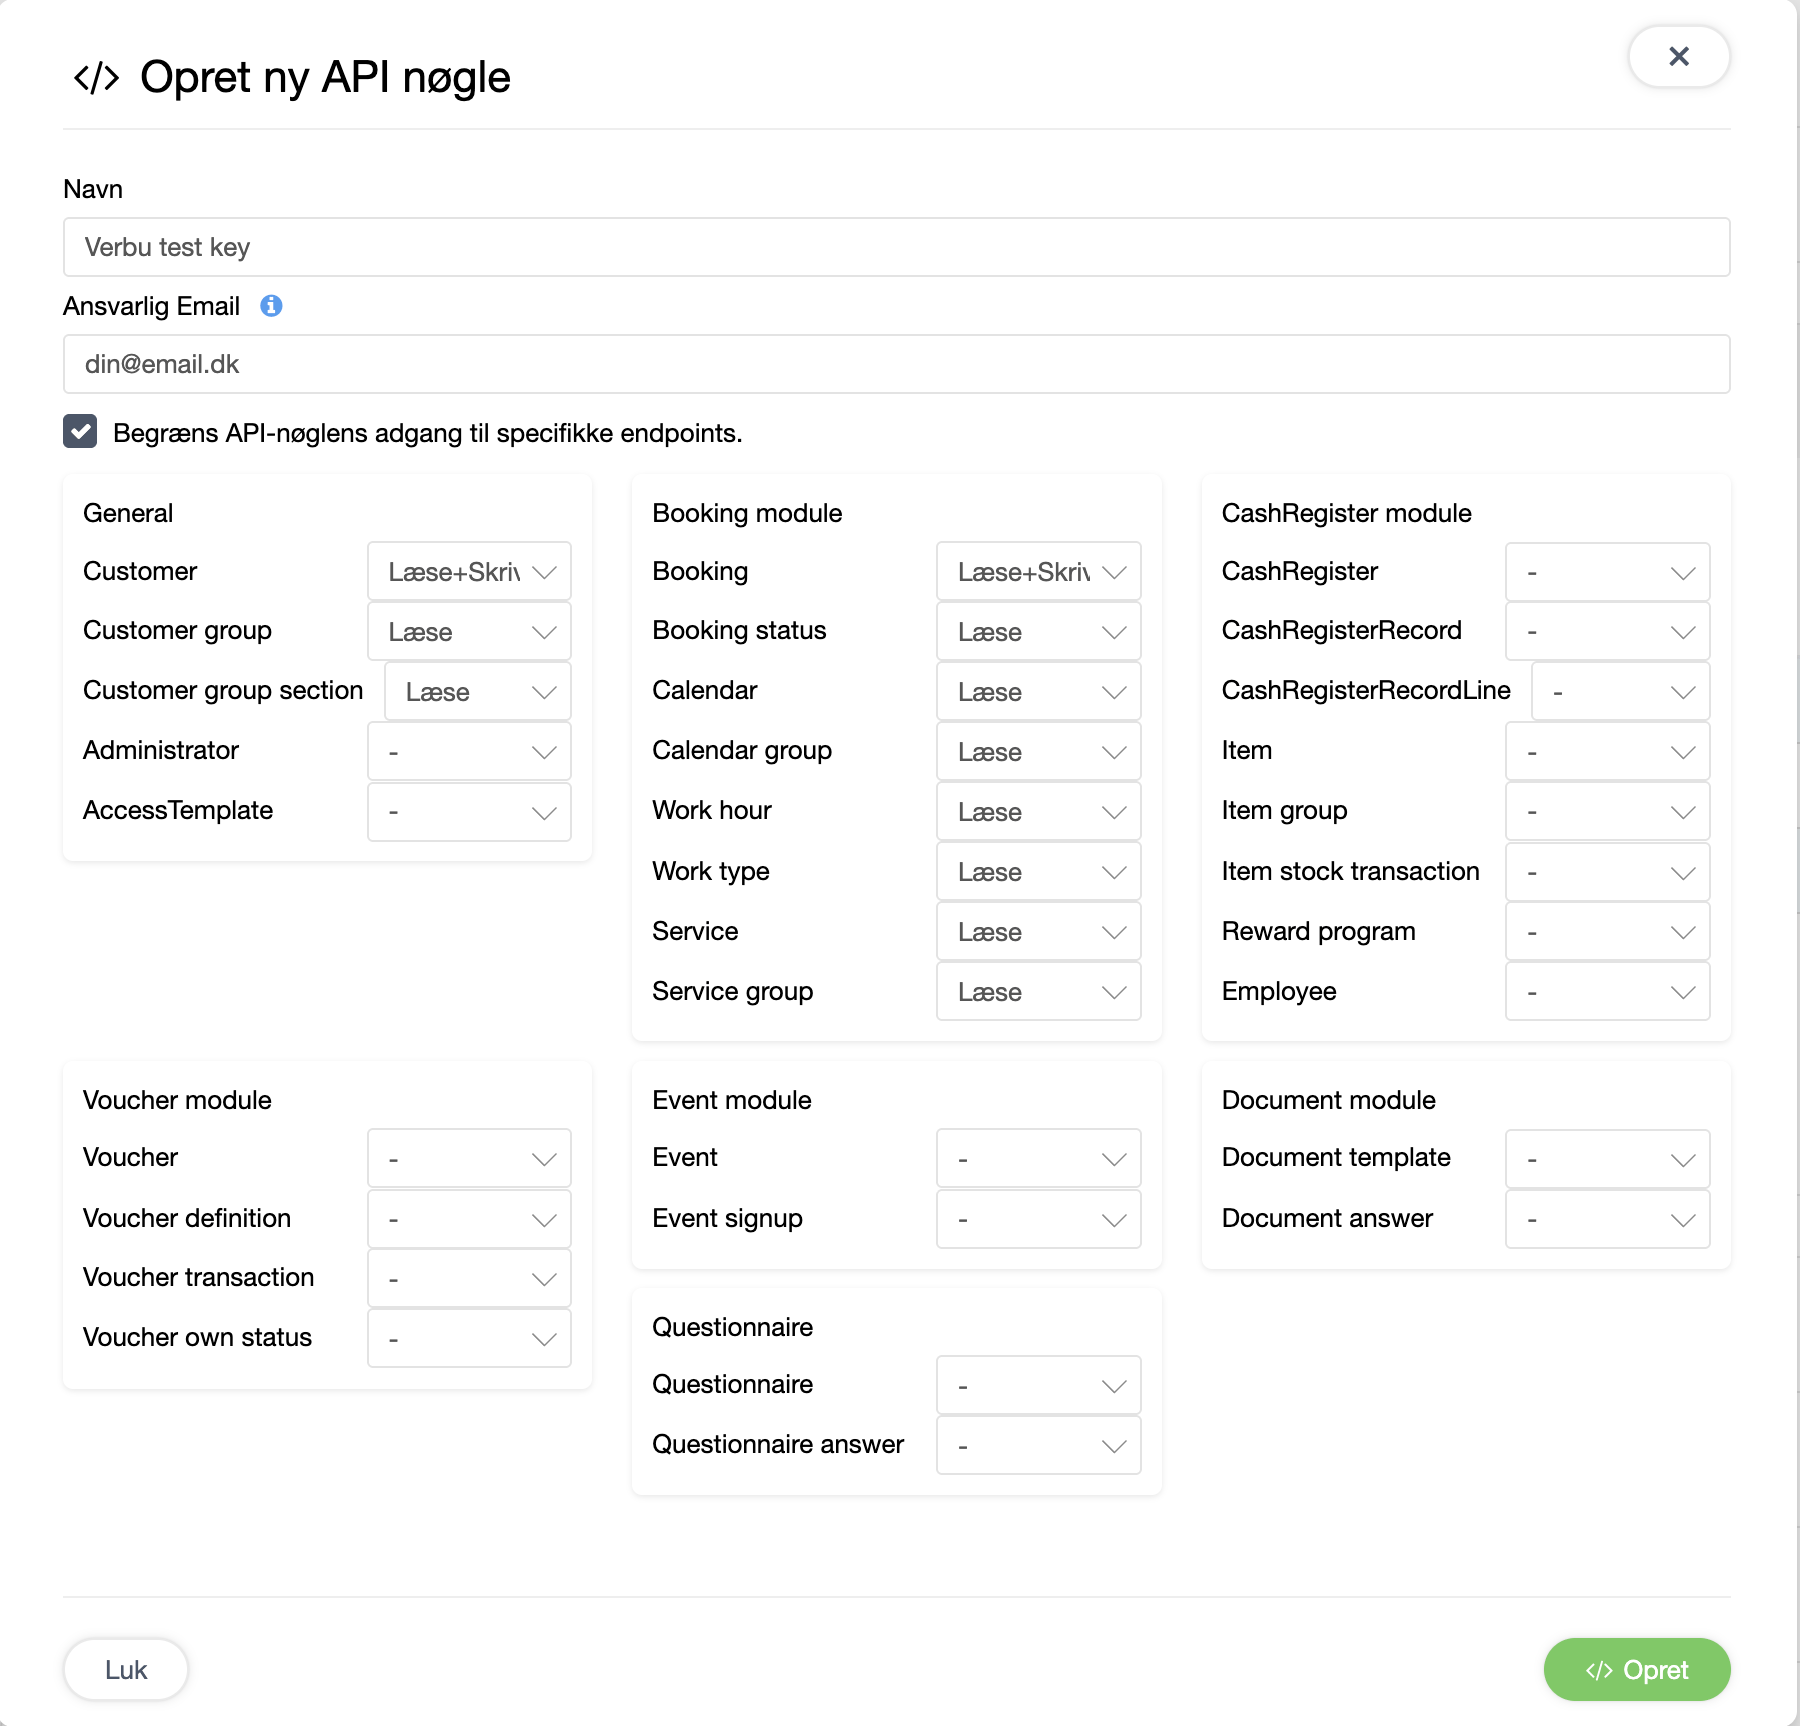The image size is (1800, 1726).
Task: Open the Calendar permission dropdown
Action: pos(1039,692)
